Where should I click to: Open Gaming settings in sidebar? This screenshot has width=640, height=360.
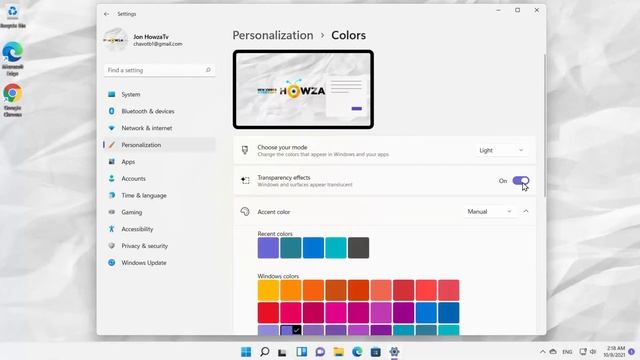160,212
